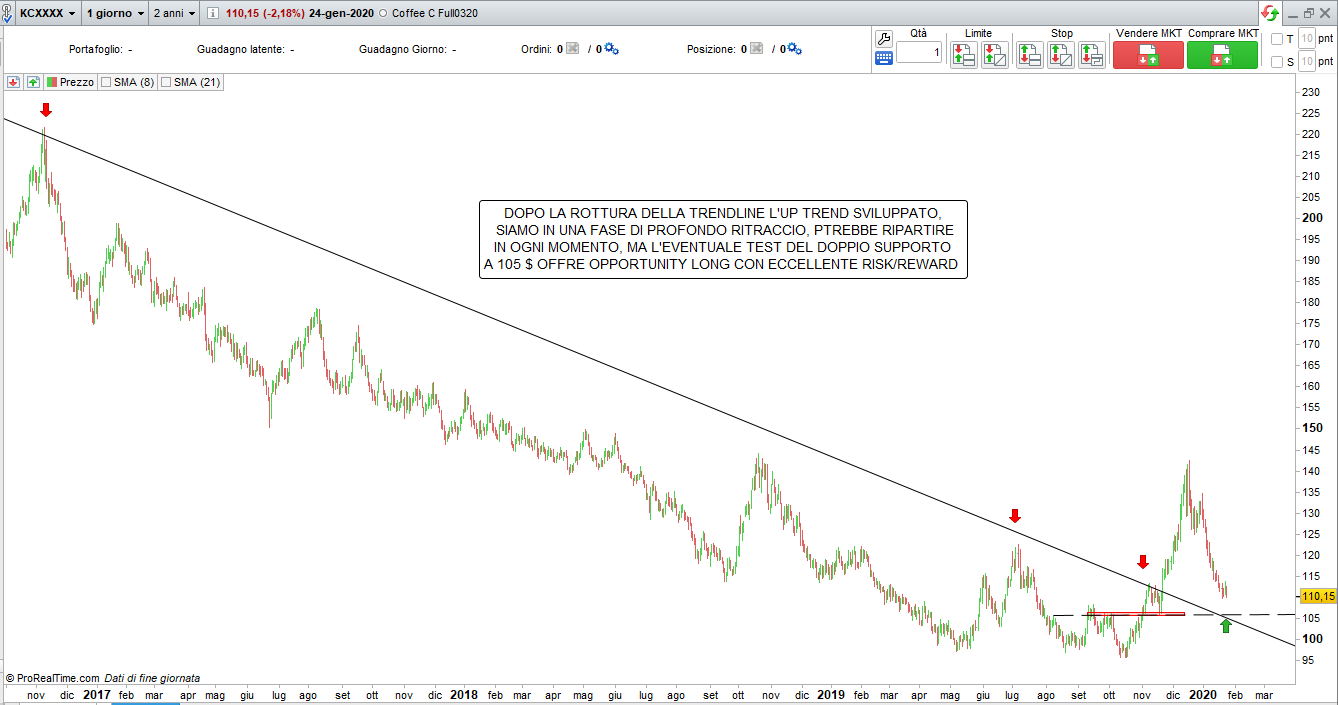Viewport: 1338px width, 705px height.
Task: Click the blue keyboard shortcuts icon
Action: coord(883,58)
